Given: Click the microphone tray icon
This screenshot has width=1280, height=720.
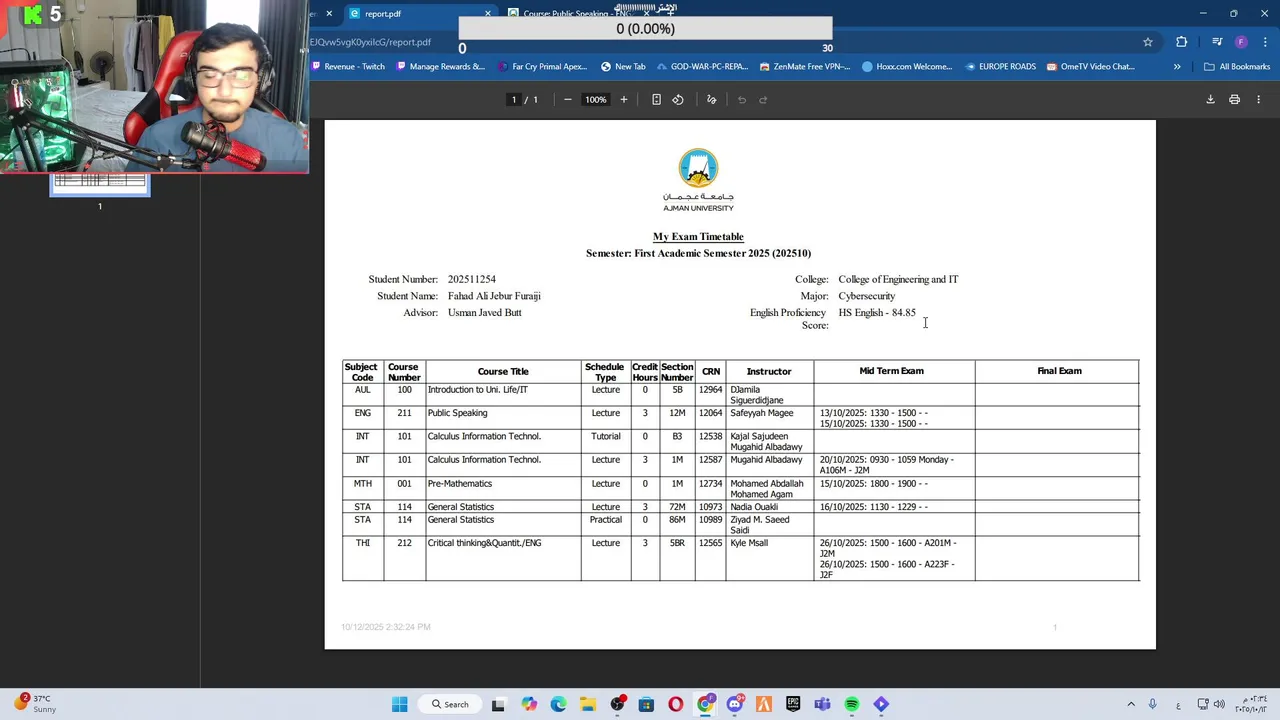Looking at the screenshot, I should [x=1153, y=704].
